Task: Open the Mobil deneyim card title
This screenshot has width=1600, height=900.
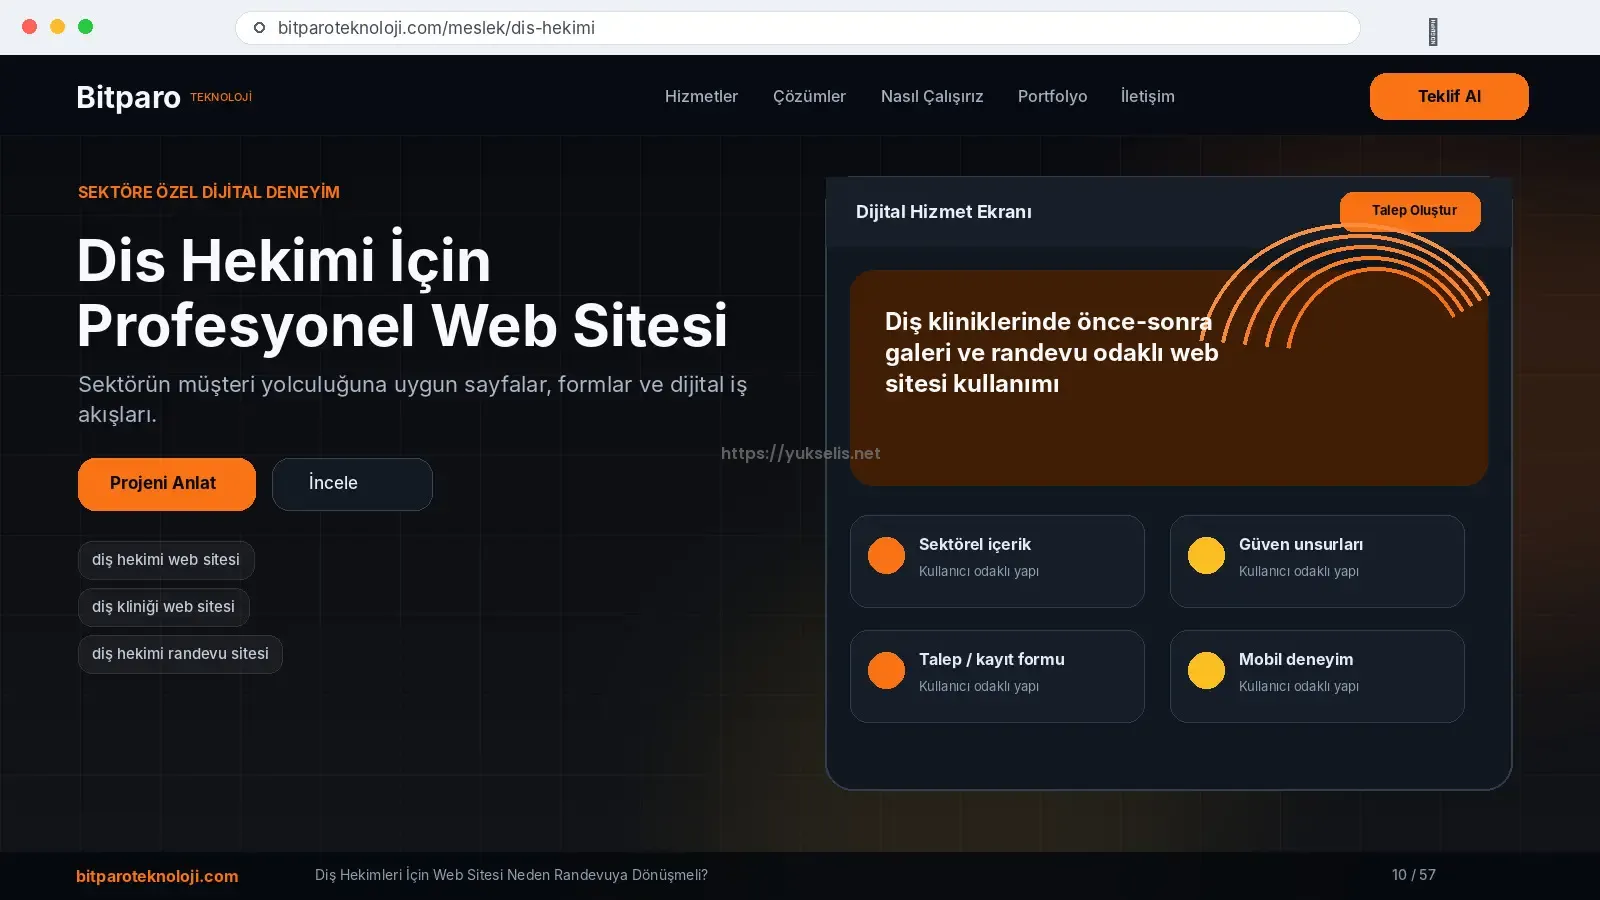Action: point(1296,659)
